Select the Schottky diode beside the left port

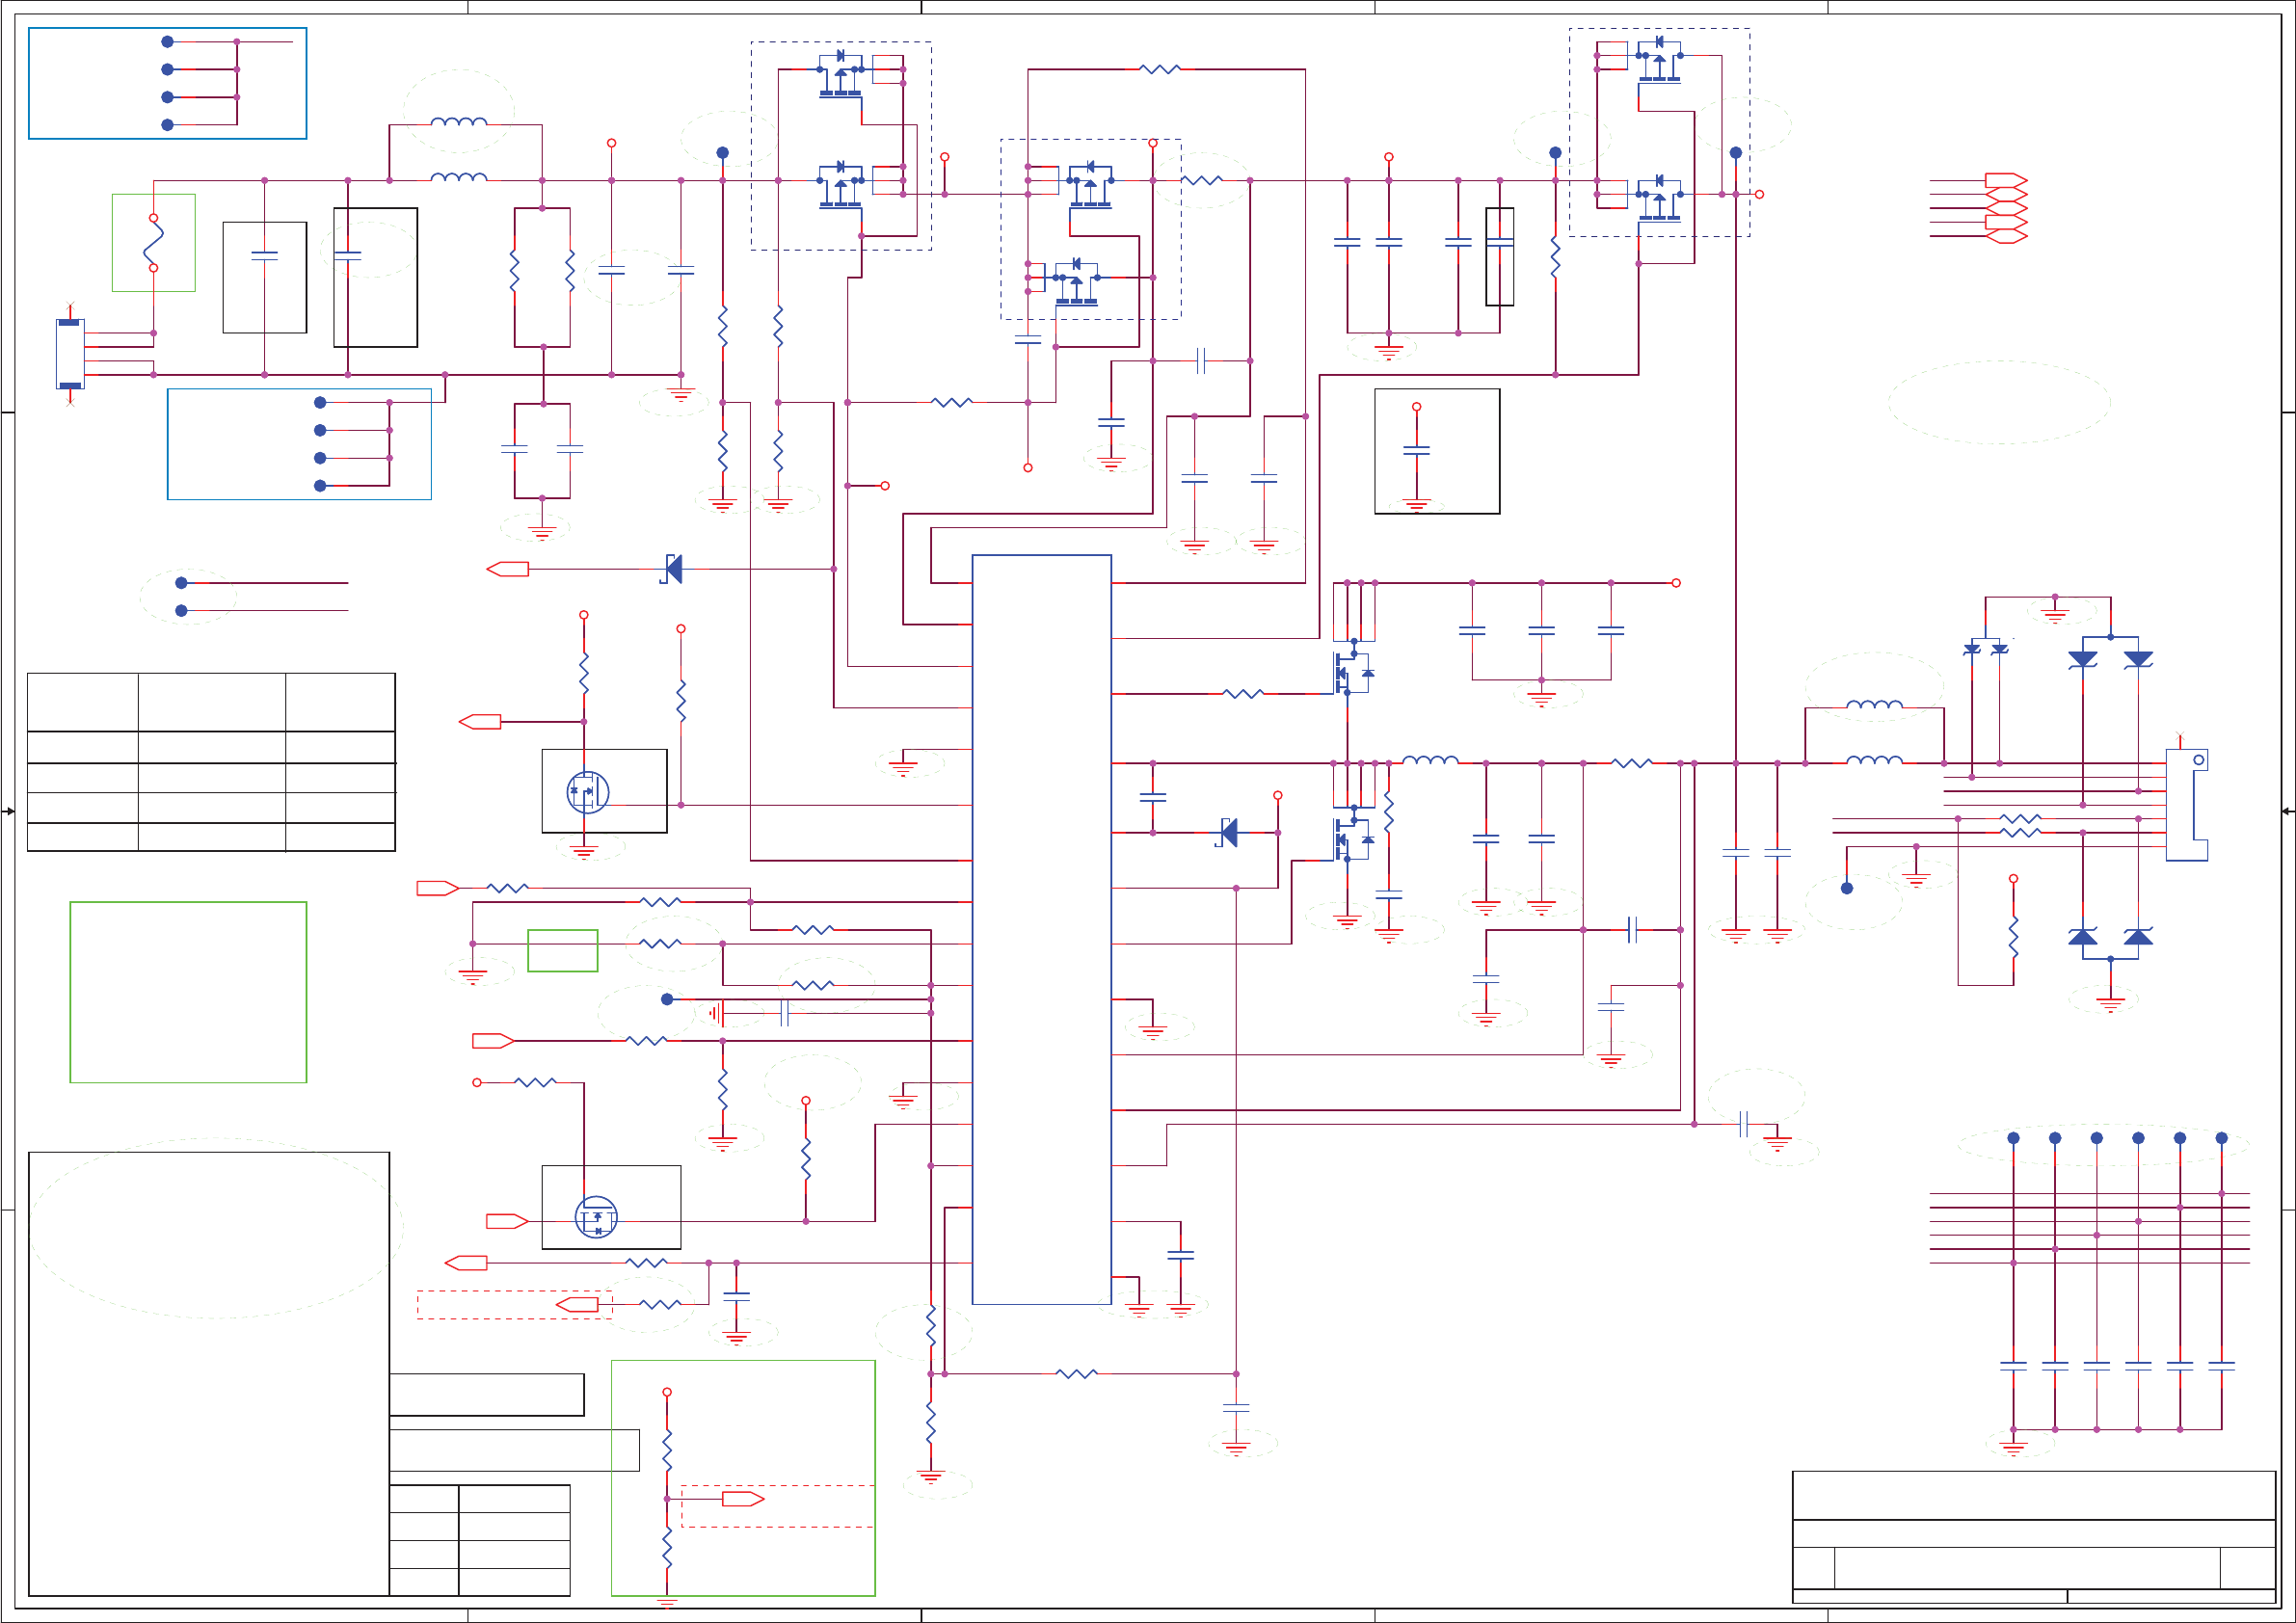(x=673, y=569)
